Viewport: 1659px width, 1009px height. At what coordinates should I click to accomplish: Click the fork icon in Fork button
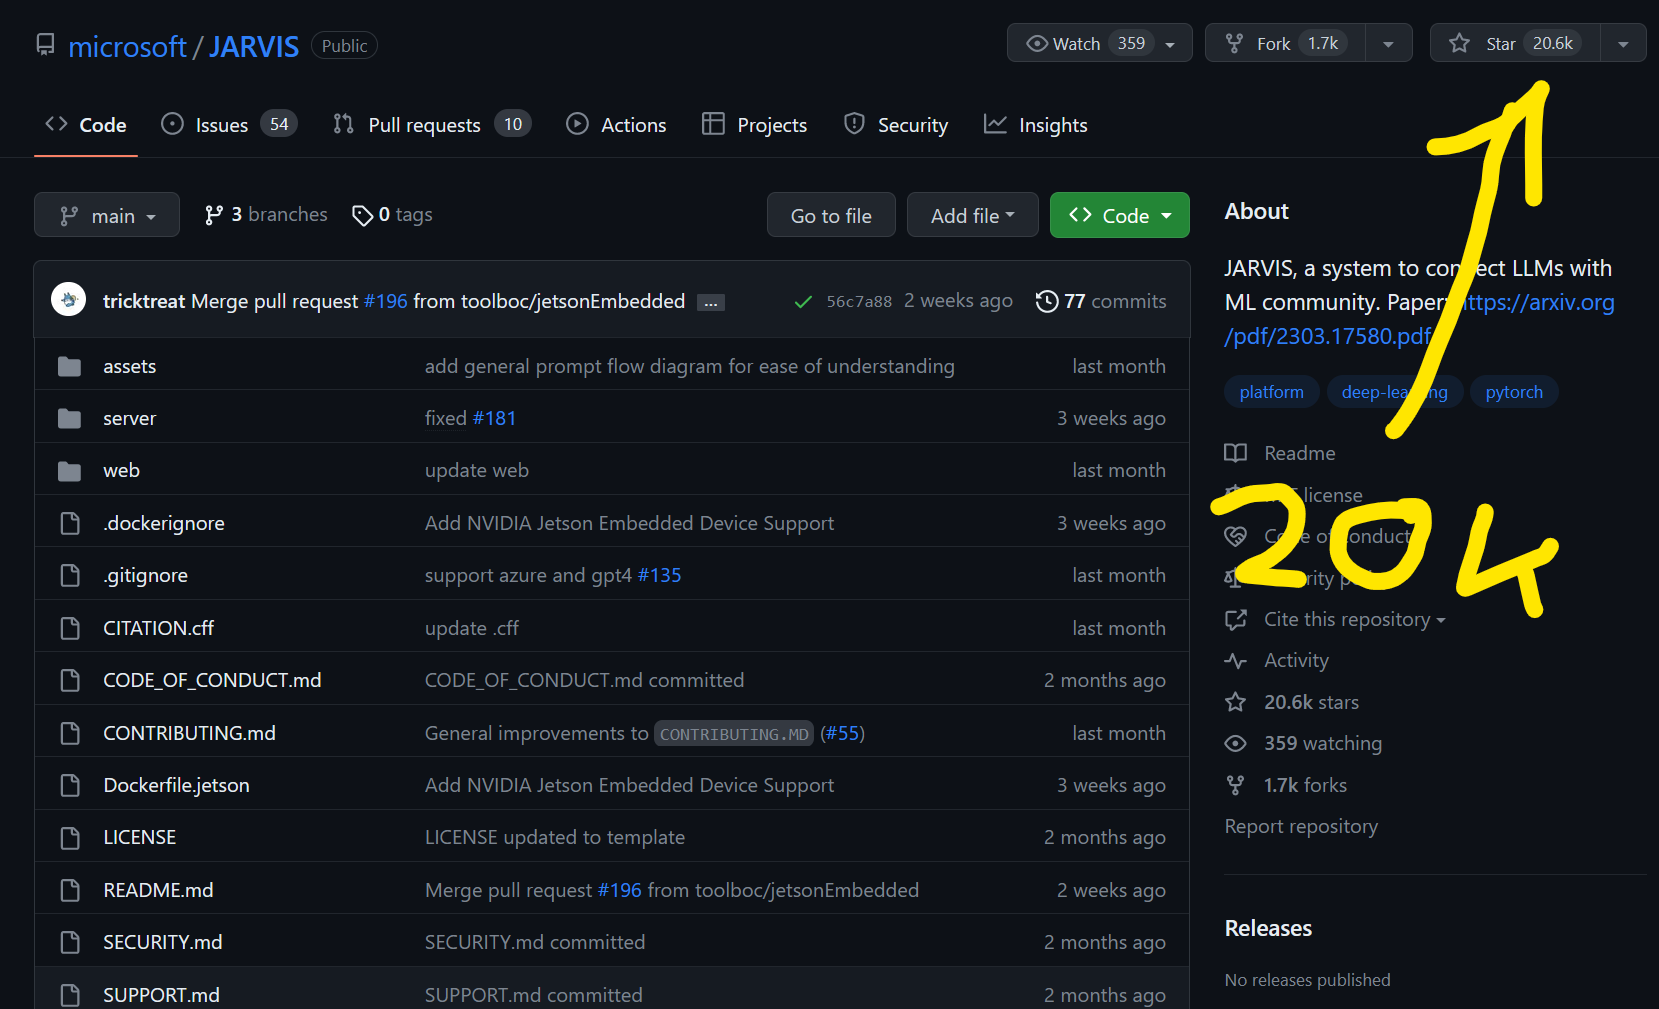click(1234, 43)
